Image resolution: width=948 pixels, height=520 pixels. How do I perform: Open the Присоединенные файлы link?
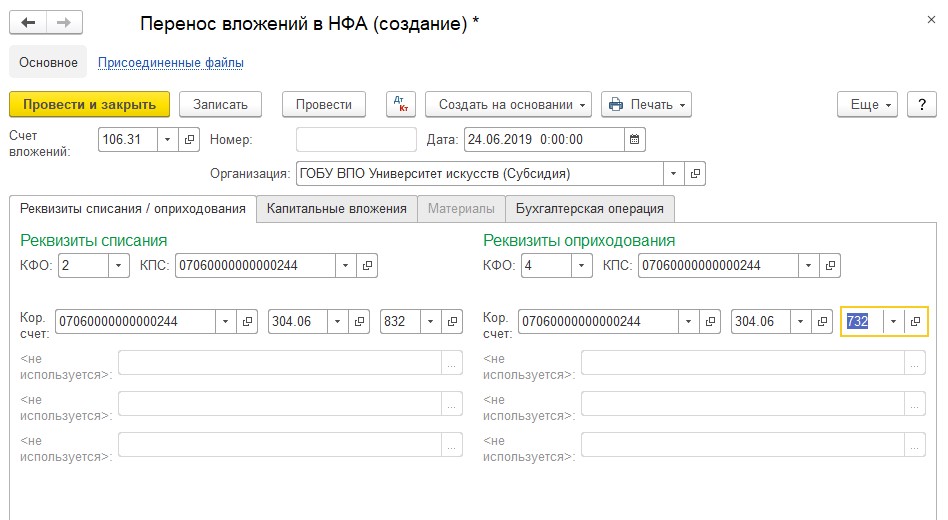pos(170,62)
